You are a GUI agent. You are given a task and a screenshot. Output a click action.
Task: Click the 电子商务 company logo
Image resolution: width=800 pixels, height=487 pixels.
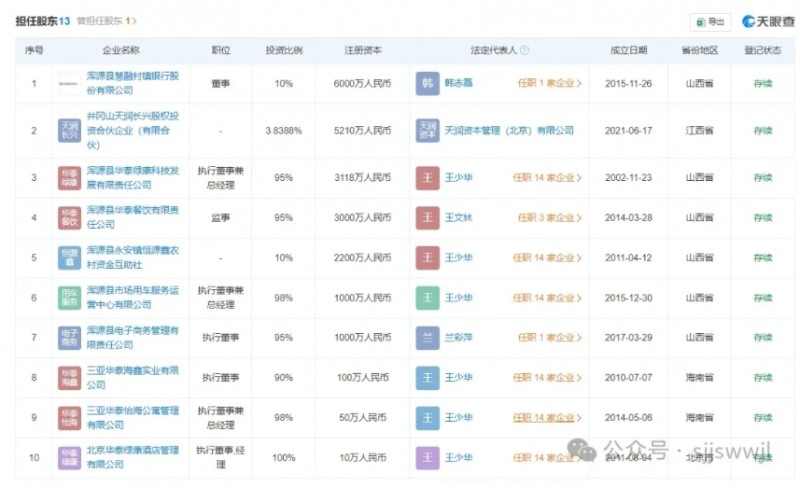click(x=69, y=338)
